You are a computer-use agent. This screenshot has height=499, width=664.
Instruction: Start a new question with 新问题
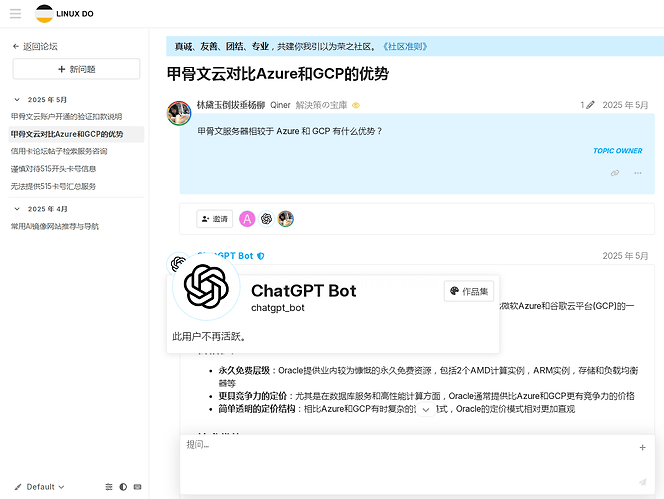coord(76,69)
